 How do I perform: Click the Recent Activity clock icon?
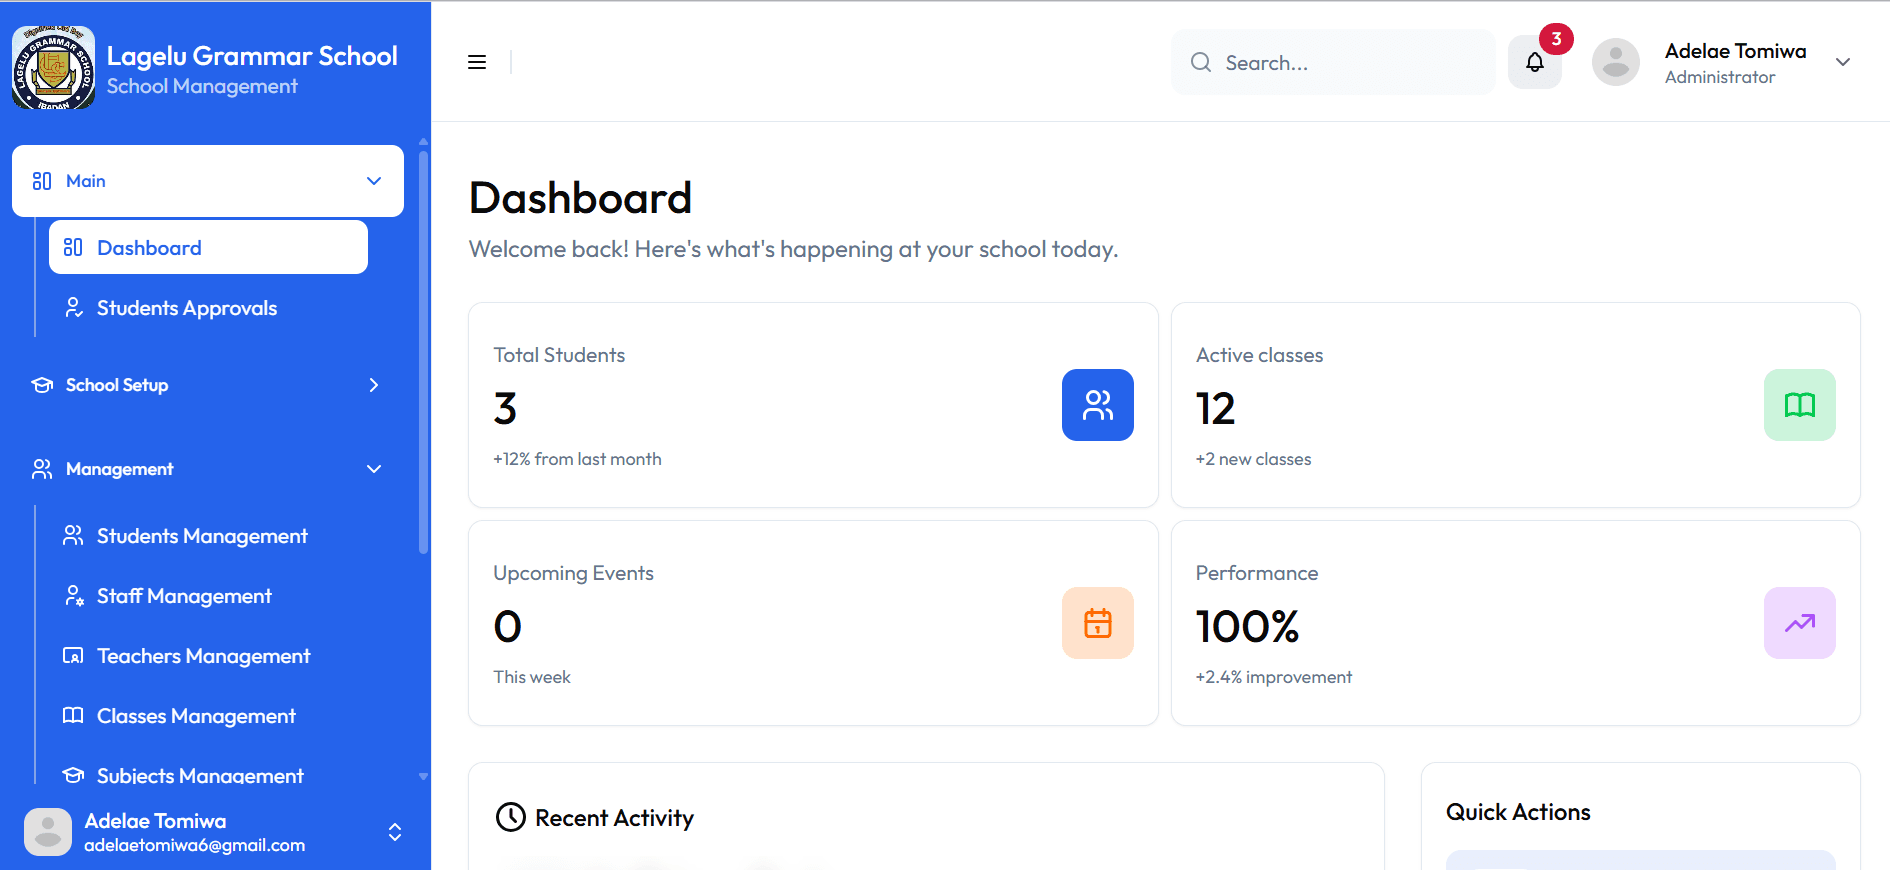point(511,817)
